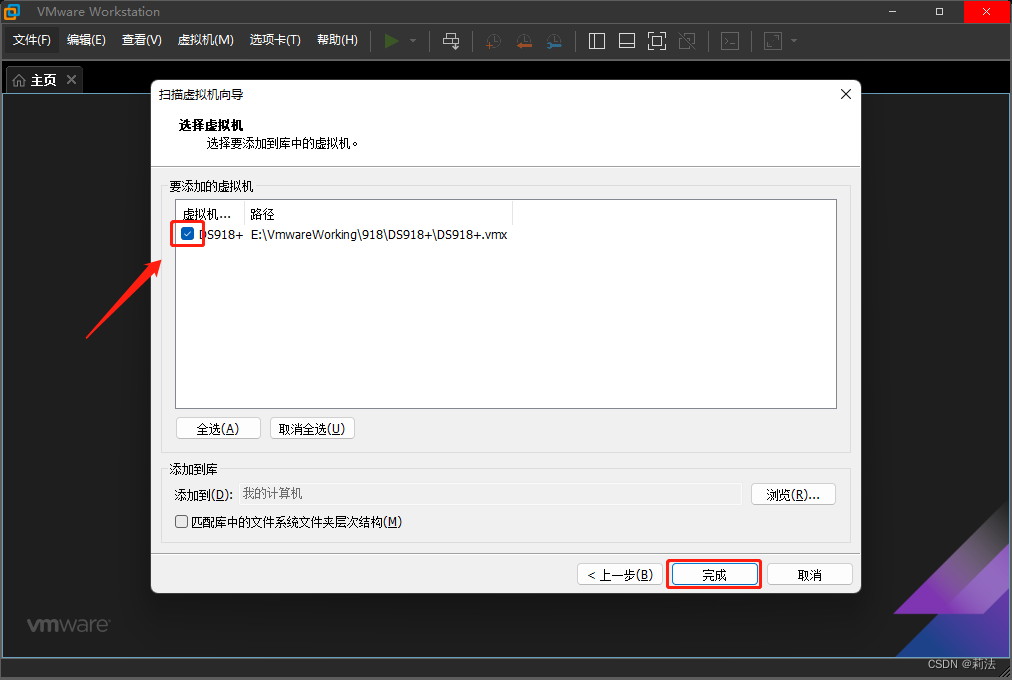This screenshot has width=1012, height=680.
Task: Enable 匹配库中的文件系统文件夹层次结构 checkbox
Action: [181, 521]
